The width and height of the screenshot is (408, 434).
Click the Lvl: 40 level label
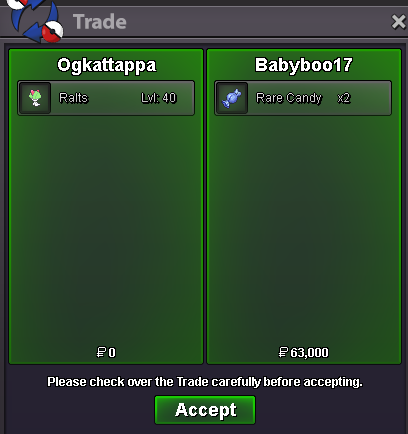pos(159,98)
